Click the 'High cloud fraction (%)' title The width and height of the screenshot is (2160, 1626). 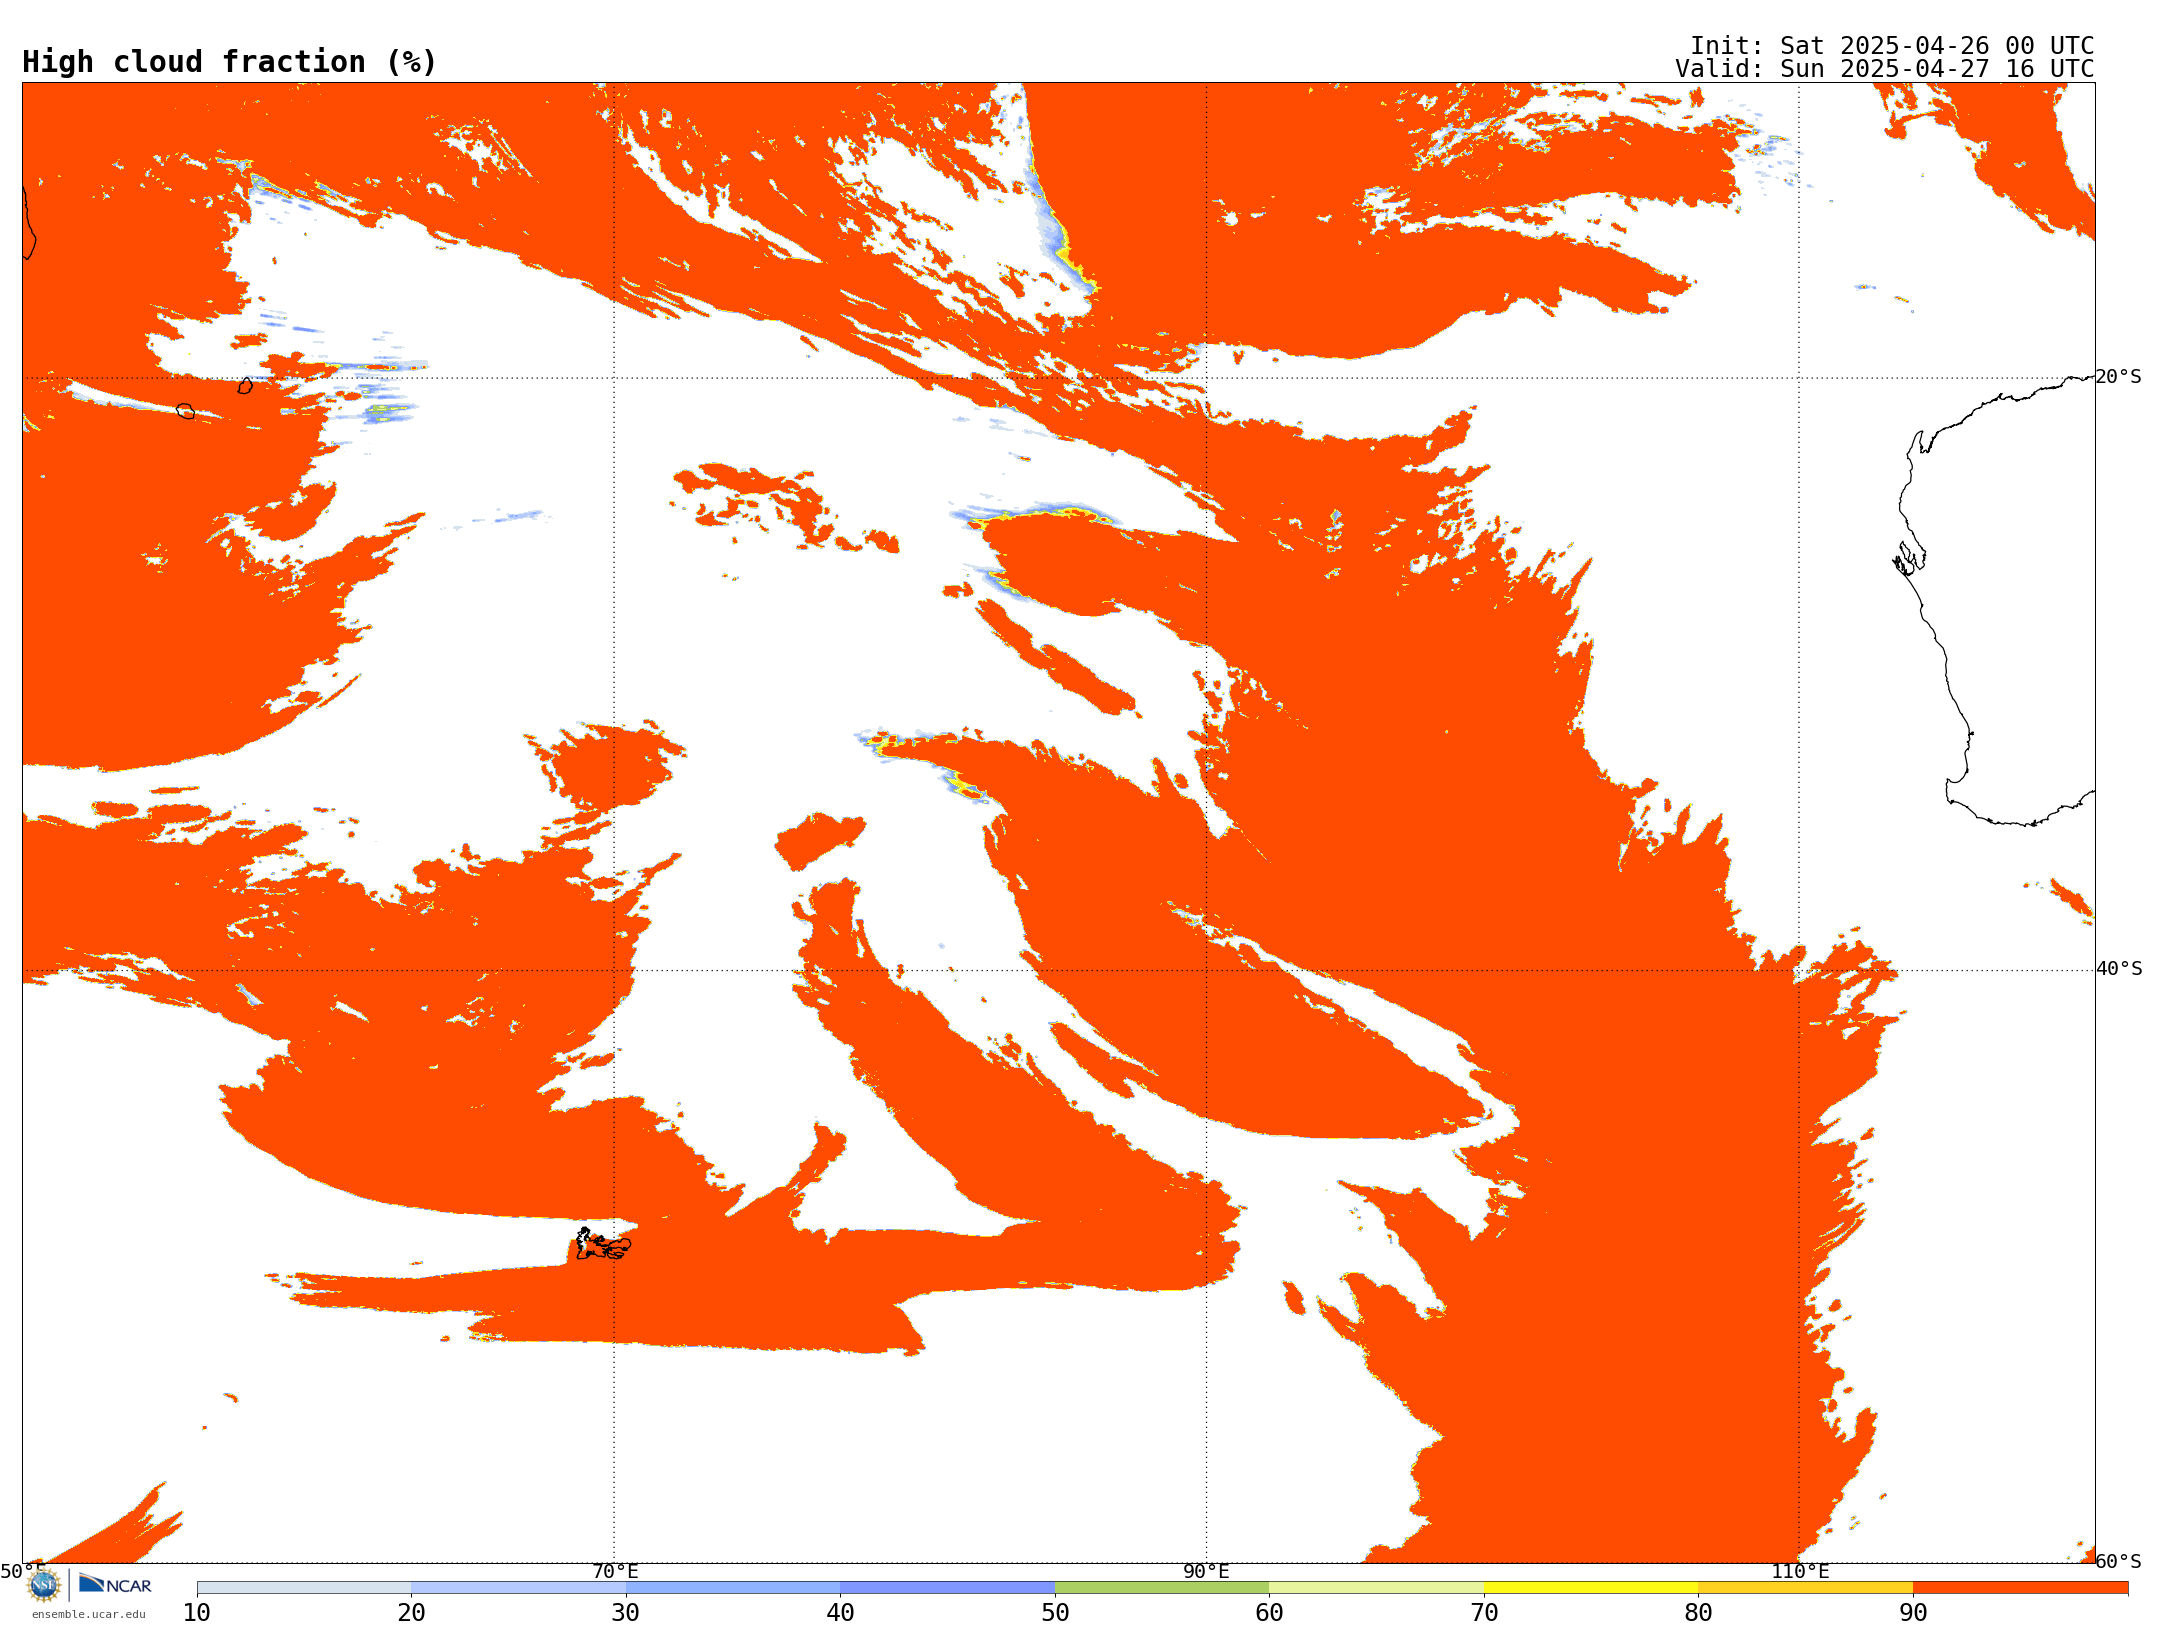click(230, 62)
